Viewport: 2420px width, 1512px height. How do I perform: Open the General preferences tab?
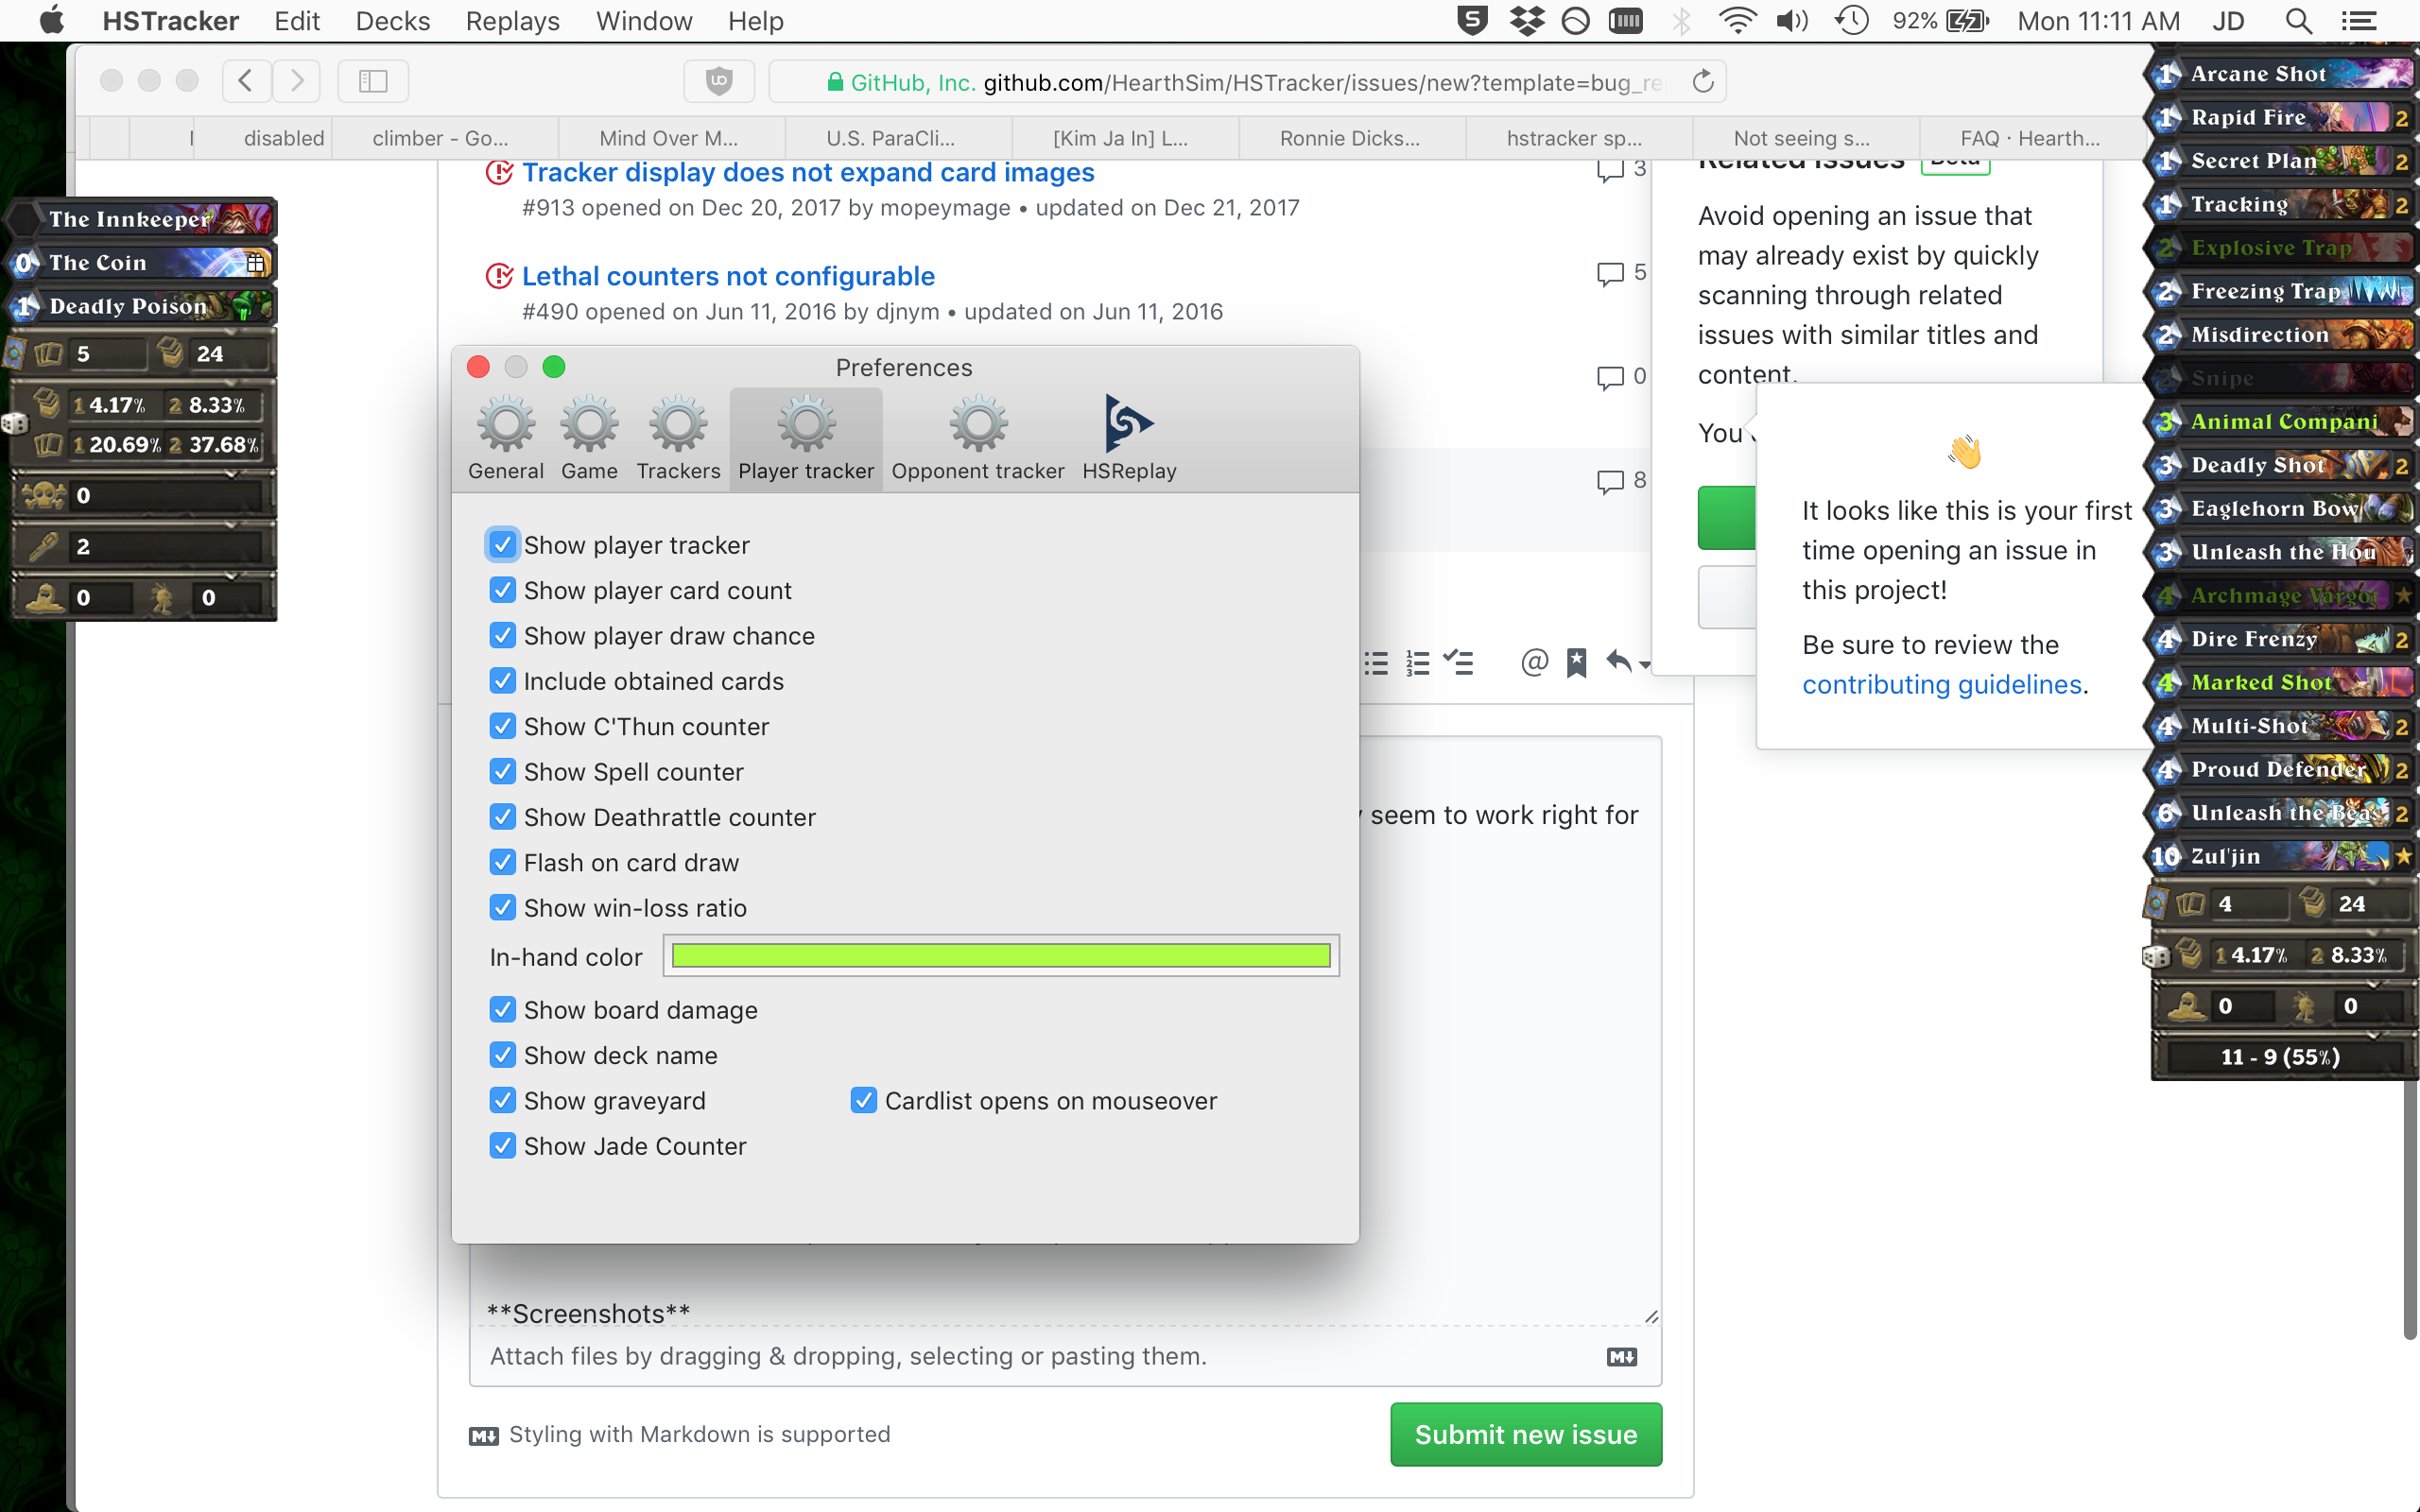(x=505, y=437)
